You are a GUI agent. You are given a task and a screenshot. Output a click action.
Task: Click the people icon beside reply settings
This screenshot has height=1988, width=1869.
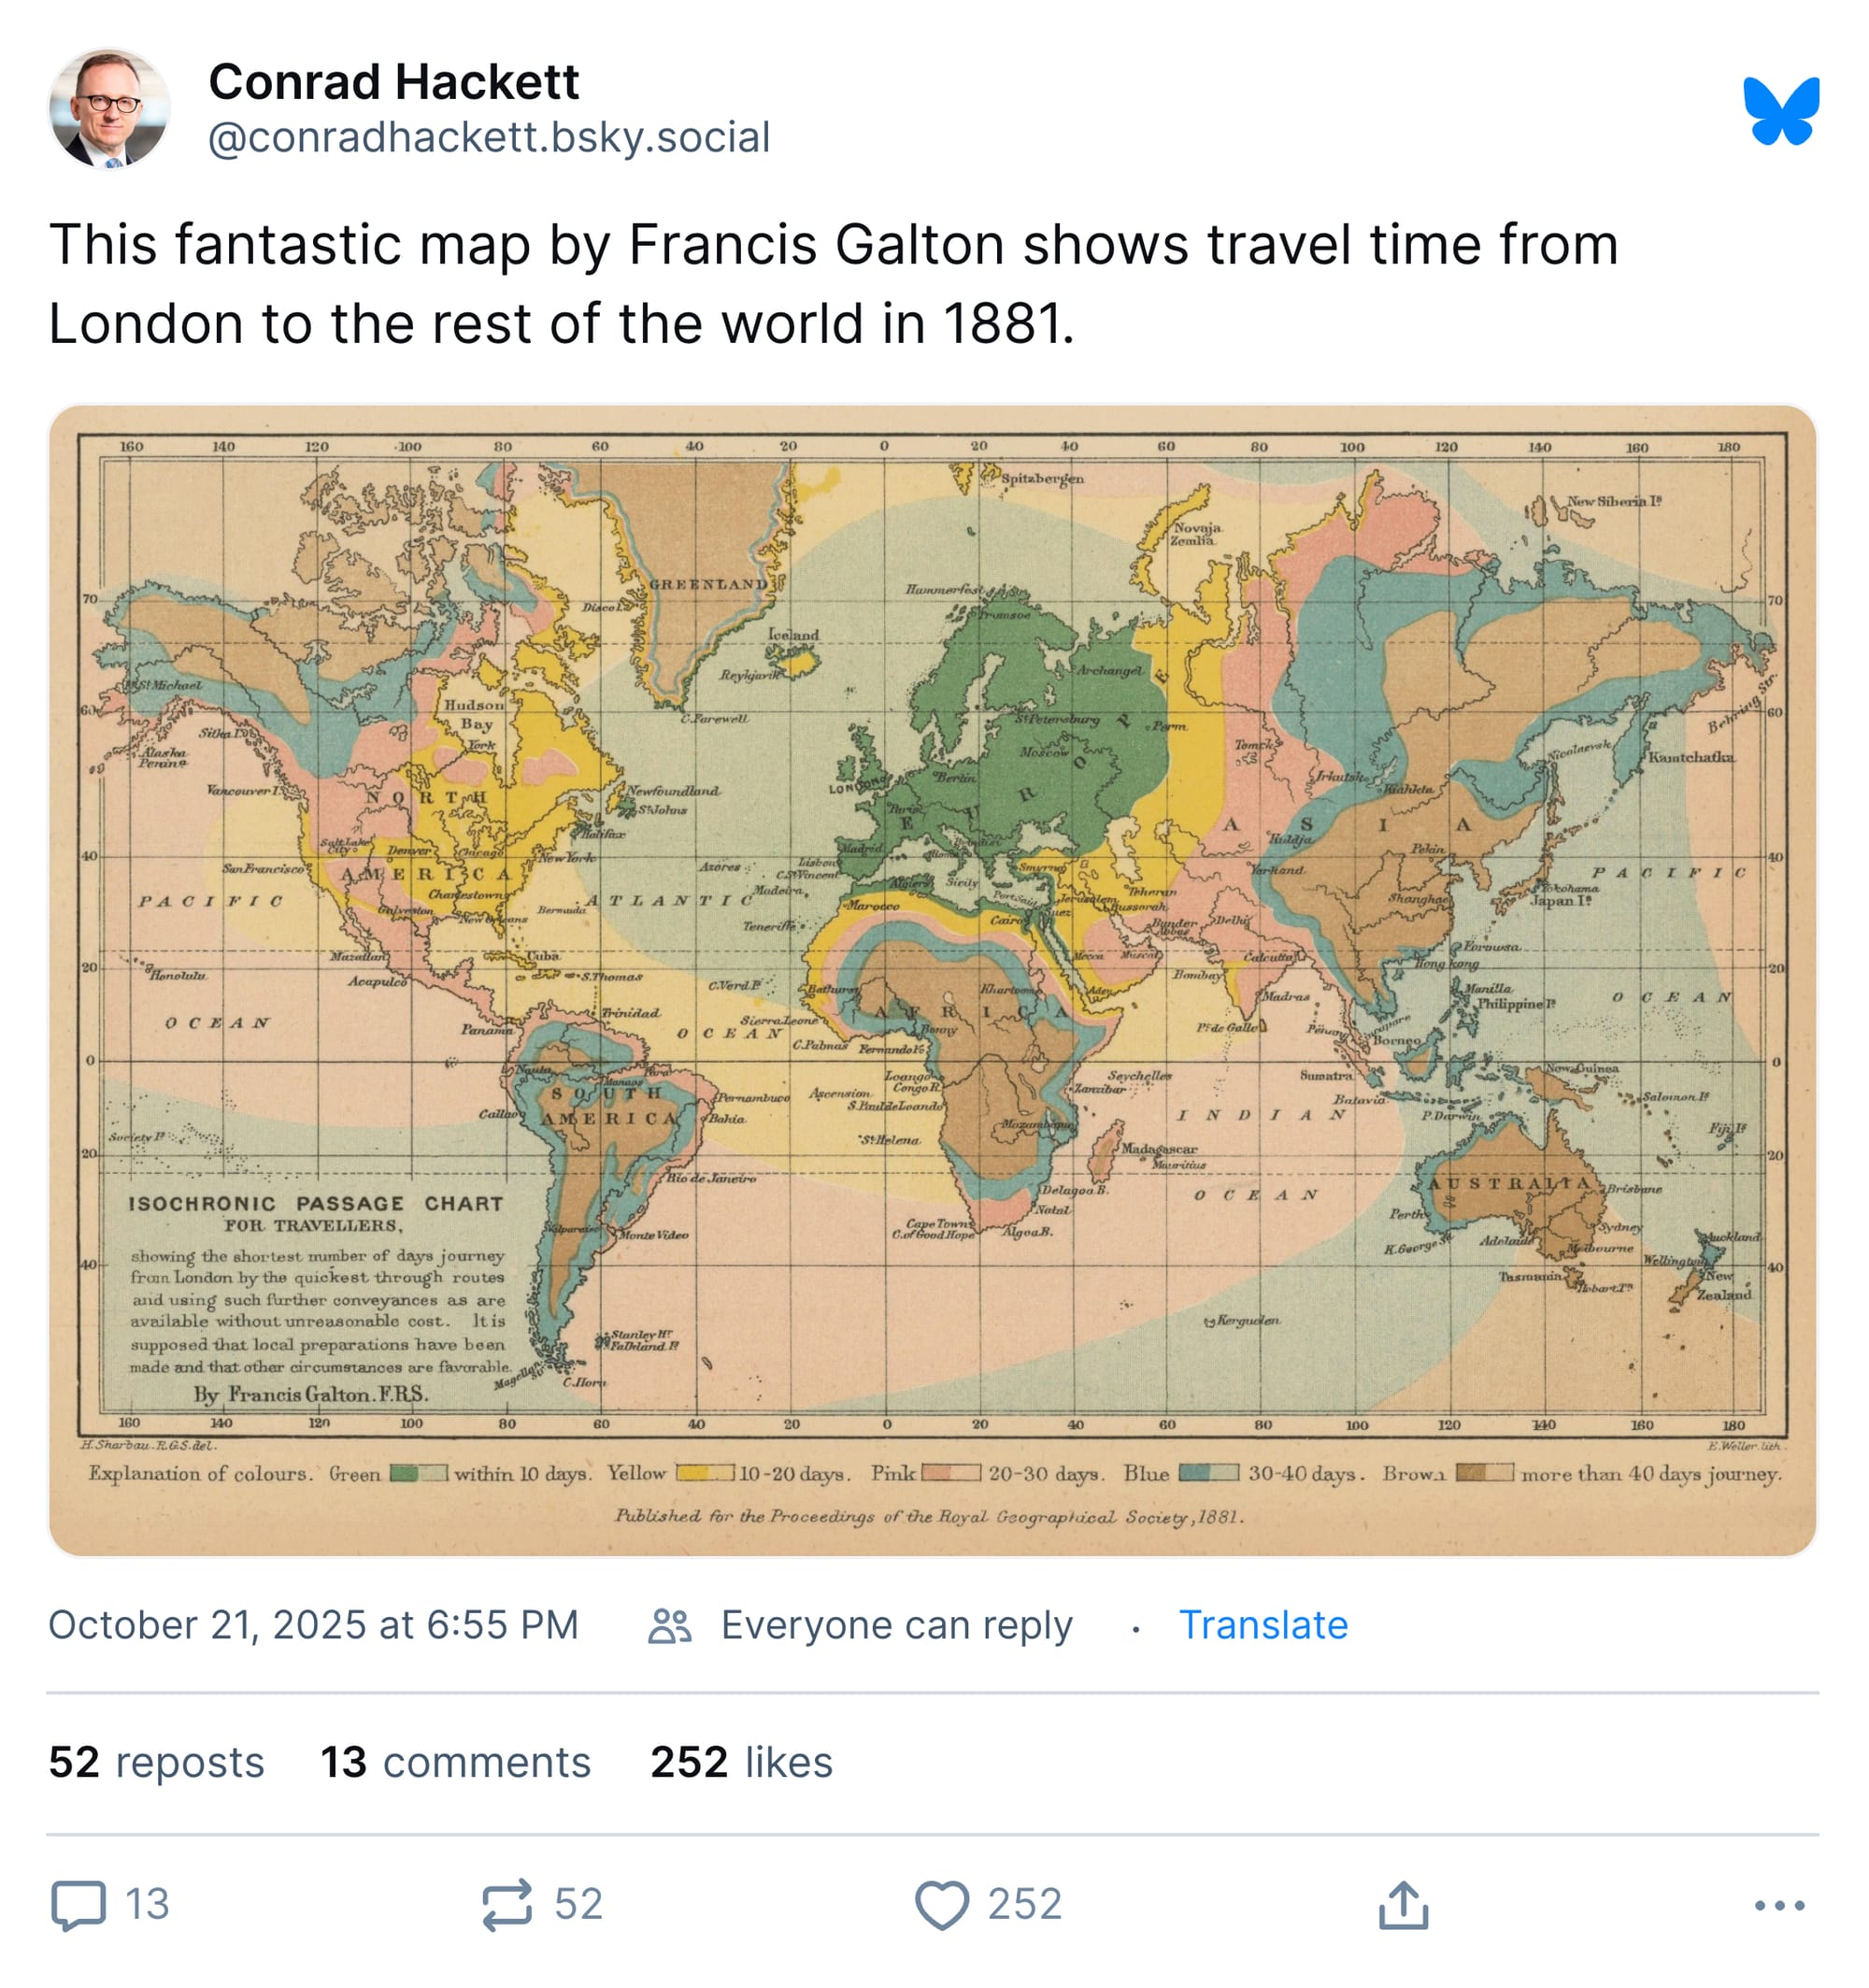coord(669,1626)
